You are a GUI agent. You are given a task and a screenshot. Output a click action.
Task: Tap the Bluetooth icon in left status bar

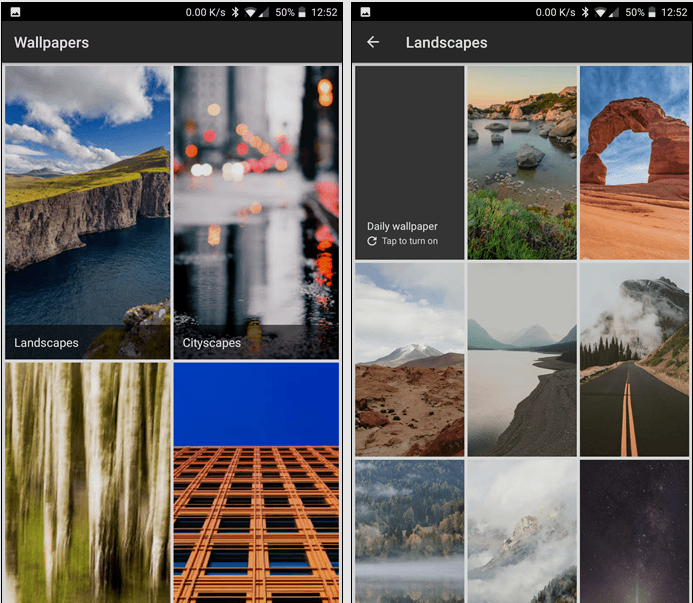pyautogui.click(x=235, y=12)
